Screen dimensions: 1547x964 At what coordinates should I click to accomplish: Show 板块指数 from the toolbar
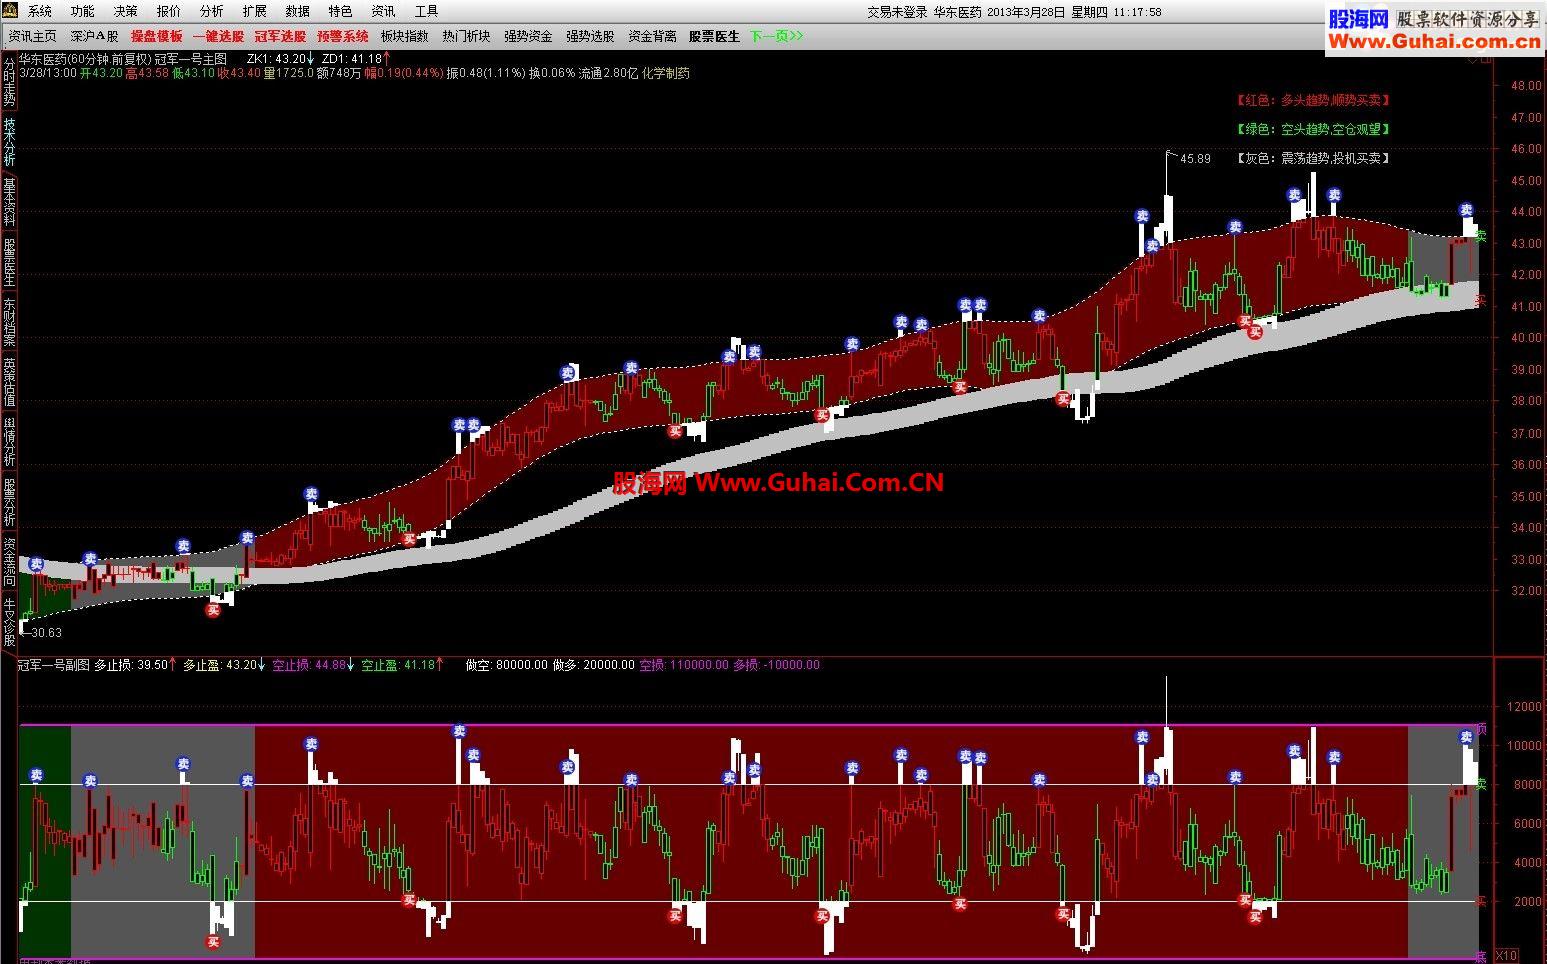(x=404, y=36)
